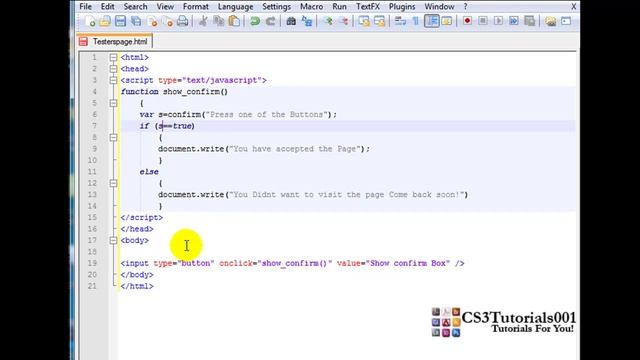Image resolution: width=640 pixels, height=360 pixels.
Task: Close document with X in menu bar
Action: [573, 7]
